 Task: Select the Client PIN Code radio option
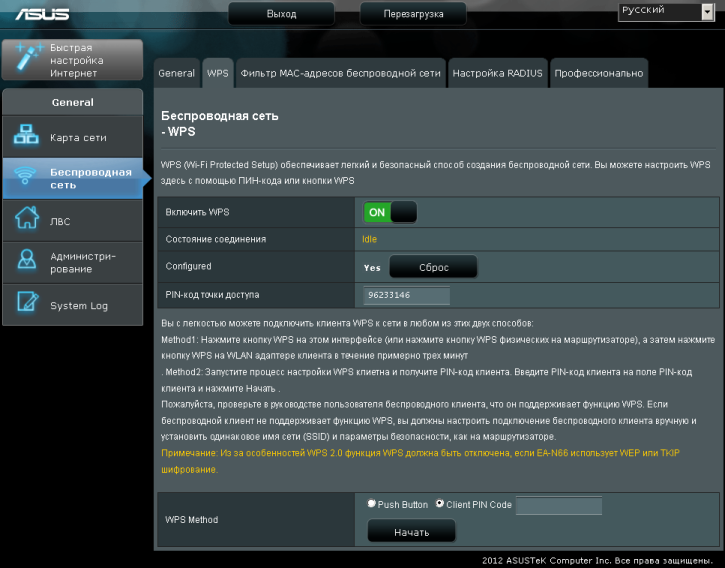tap(439, 505)
